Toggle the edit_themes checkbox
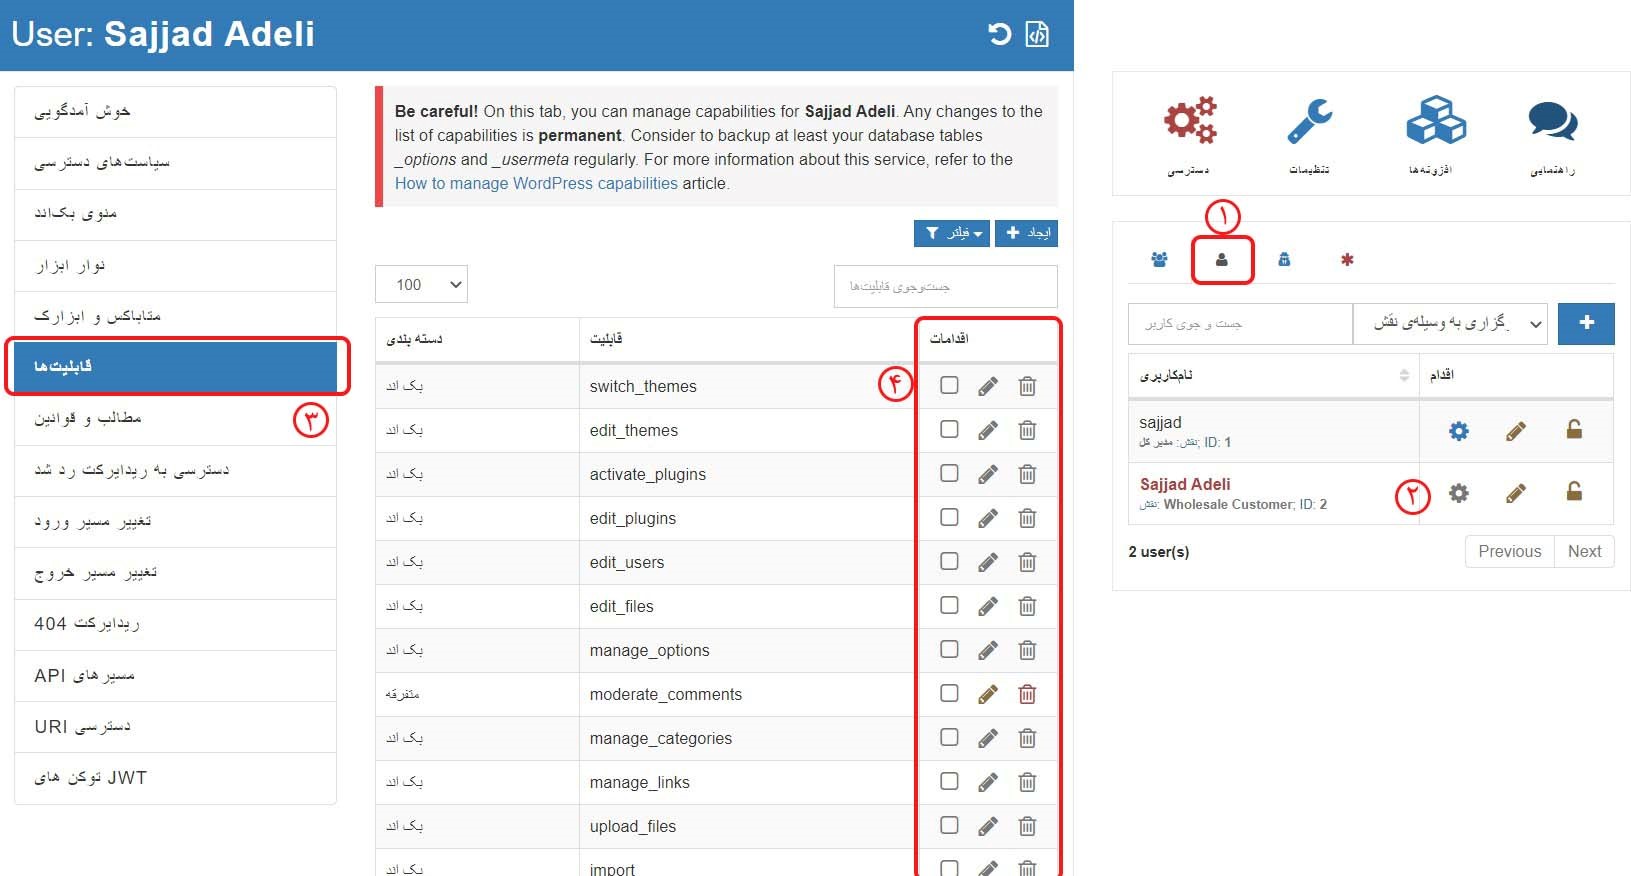Viewport: 1631px width, 876px height. click(x=949, y=429)
